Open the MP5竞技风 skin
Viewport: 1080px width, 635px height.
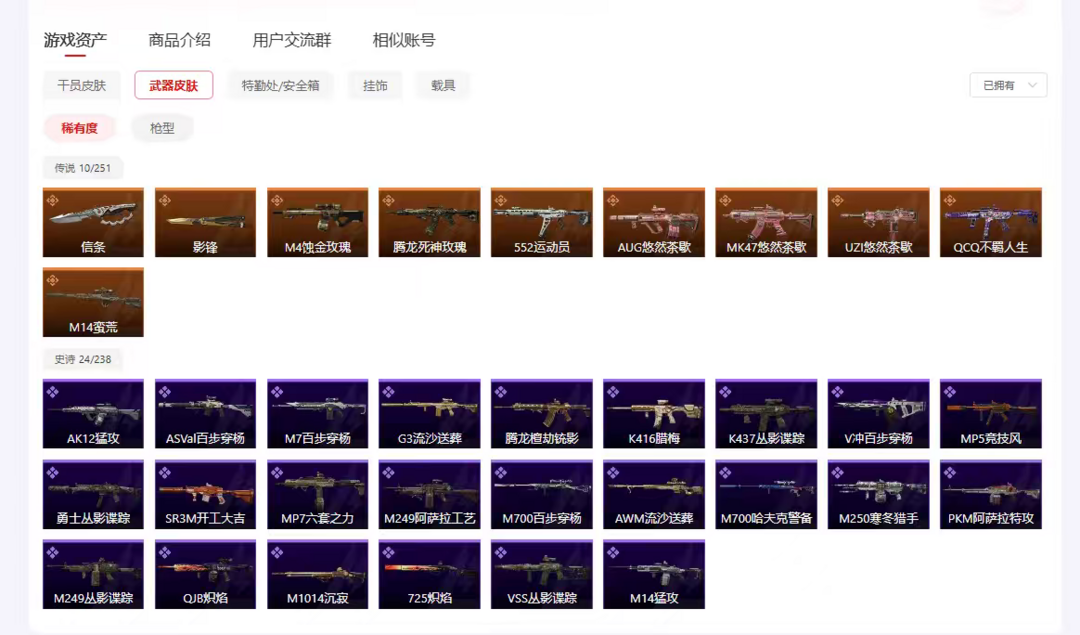click(x=990, y=414)
